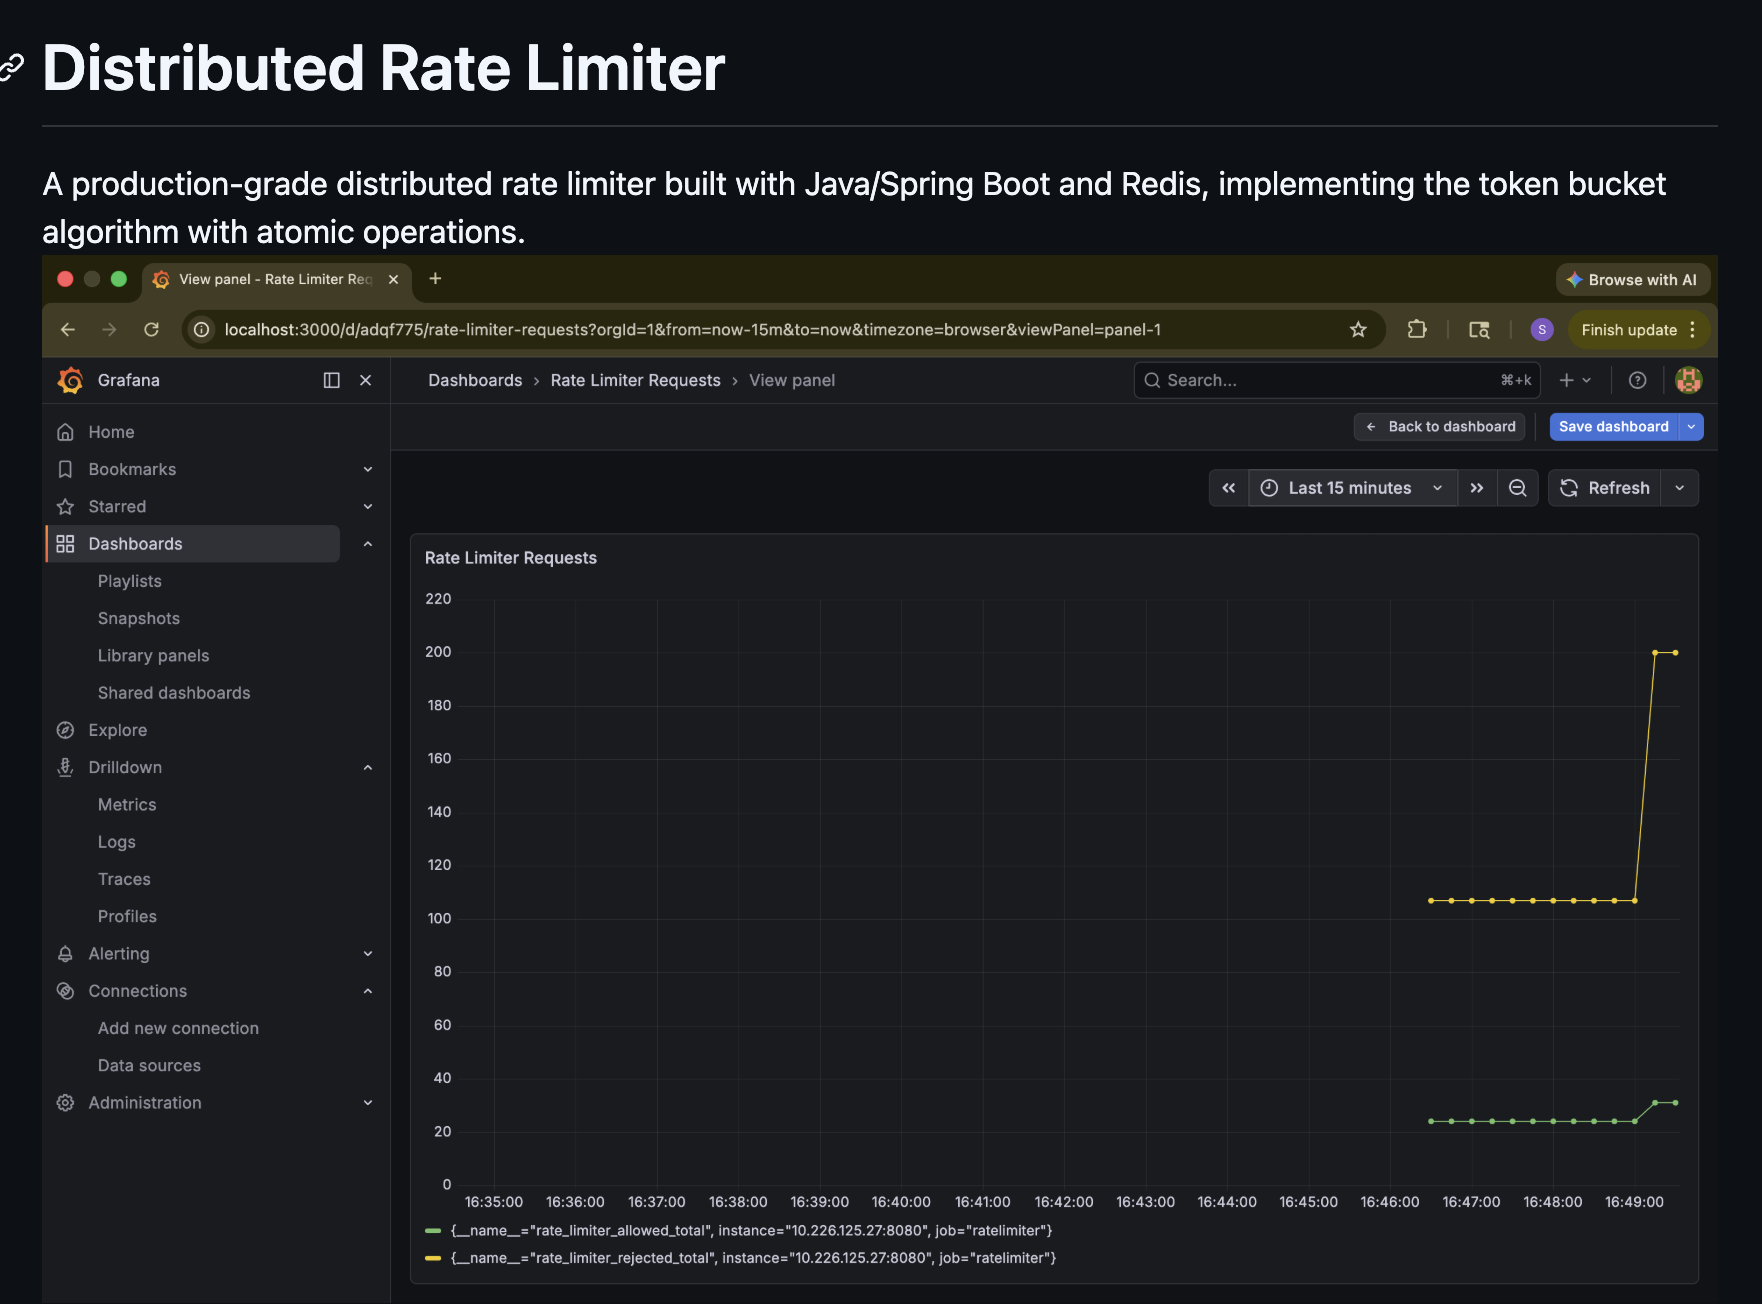Toggle the rate_limiter_rejected_total legend series
The height and width of the screenshot is (1304, 1762).
pyautogui.click(x=753, y=1258)
